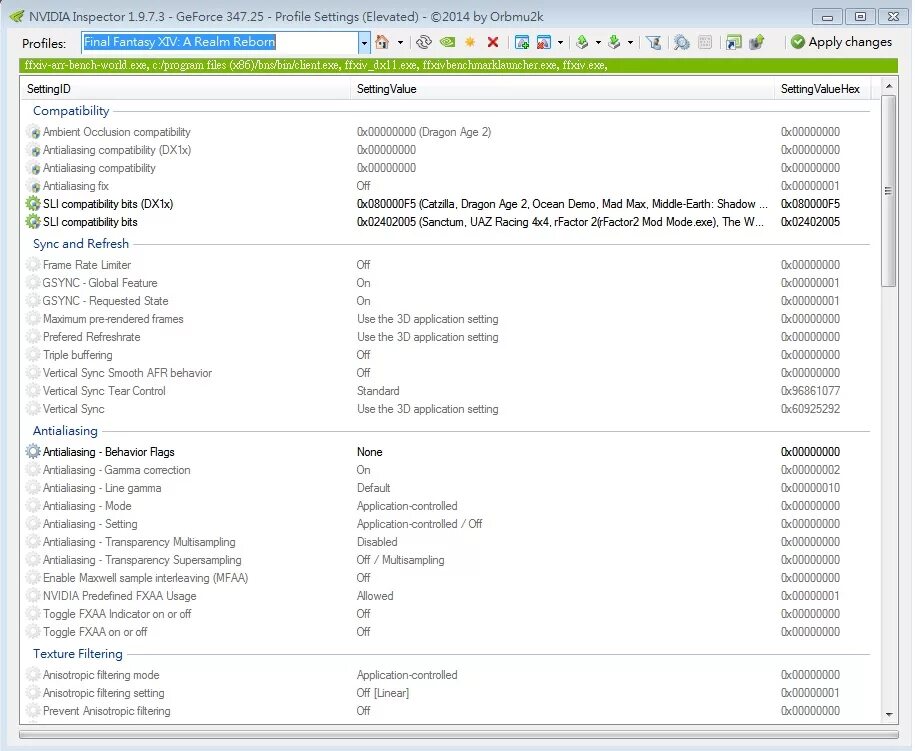Viewport: 915px width, 751px height.
Task: Click the home (global profile) icon
Action: [382, 42]
